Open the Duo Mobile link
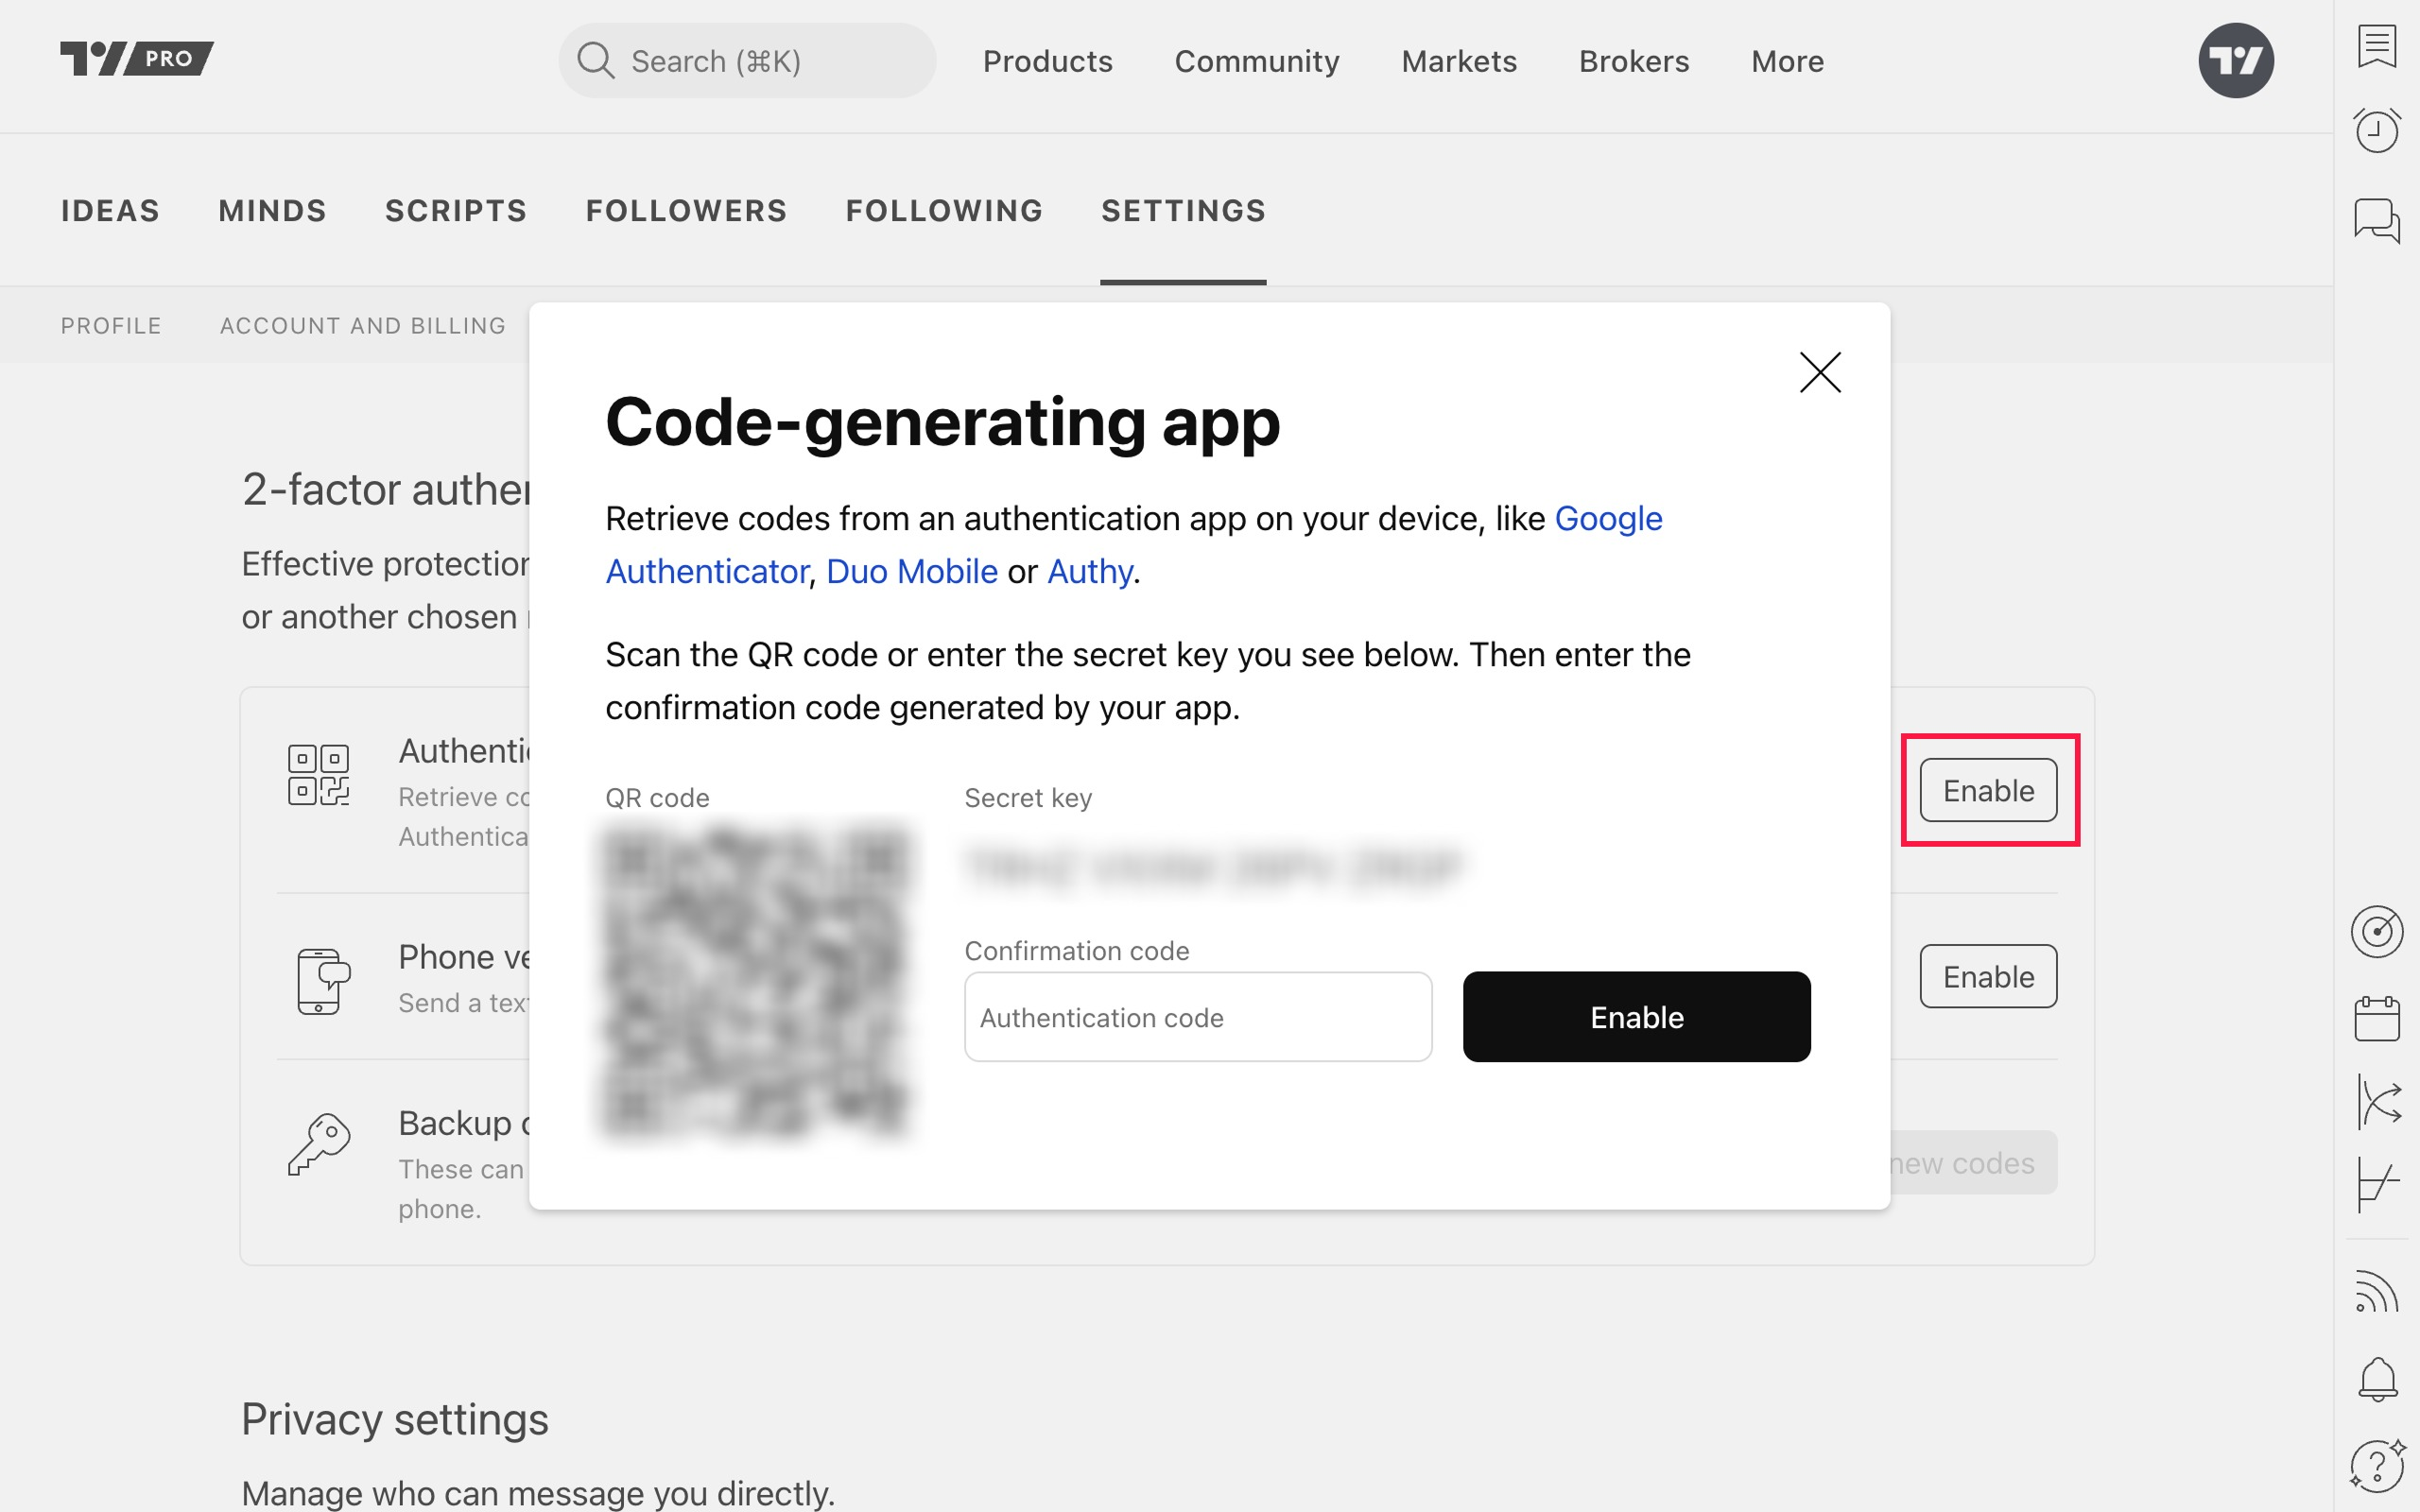The width and height of the screenshot is (2420, 1512). coord(911,571)
